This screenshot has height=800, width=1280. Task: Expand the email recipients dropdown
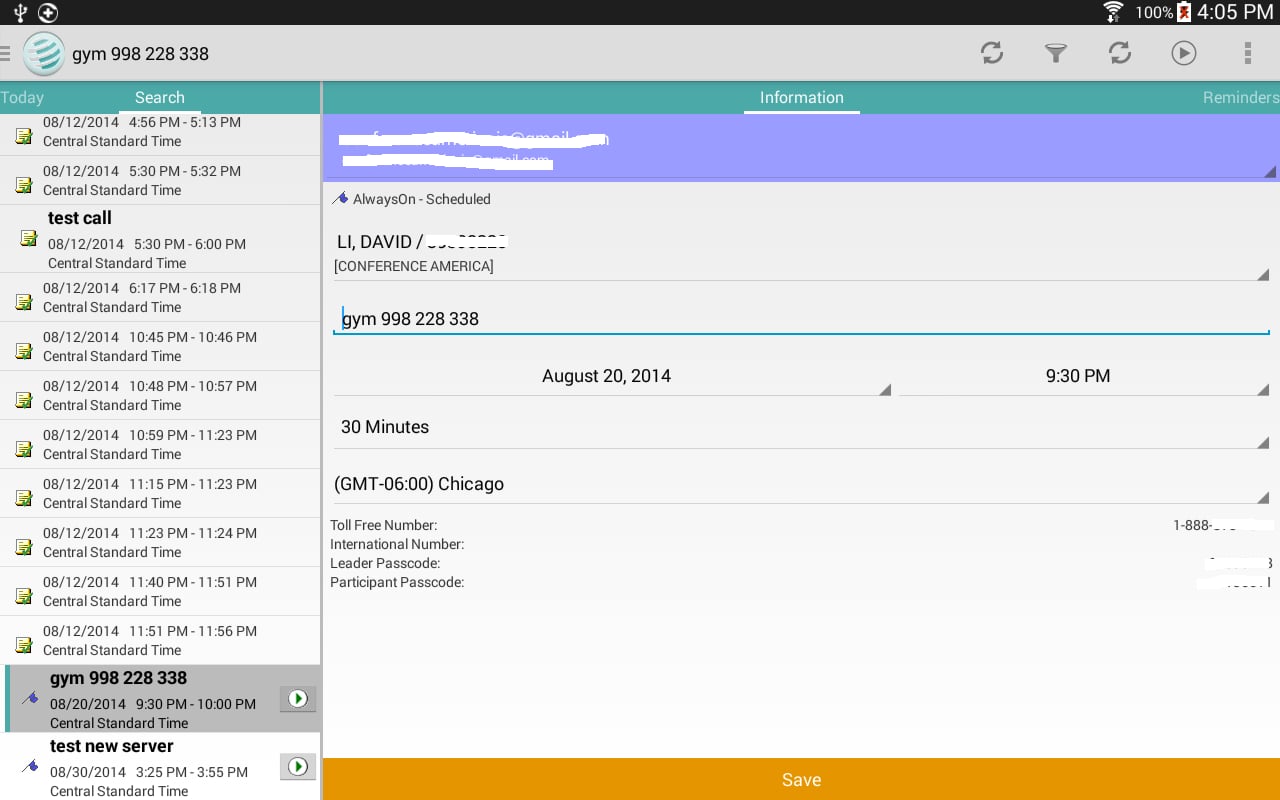tap(802, 148)
